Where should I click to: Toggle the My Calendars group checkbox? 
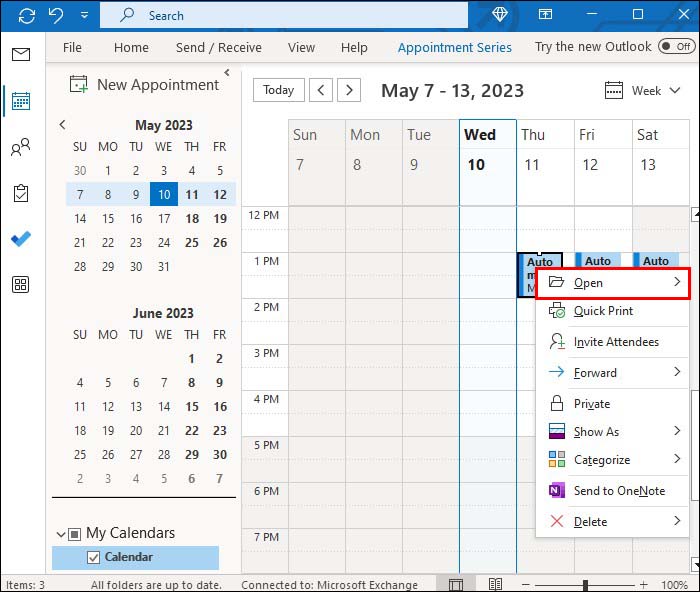(x=75, y=534)
